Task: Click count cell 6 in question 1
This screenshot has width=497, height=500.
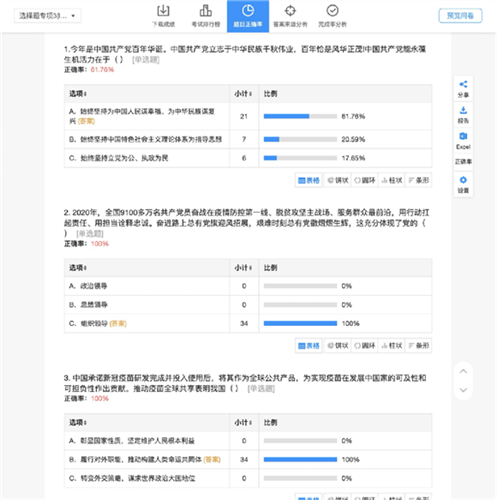Action: point(244,158)
